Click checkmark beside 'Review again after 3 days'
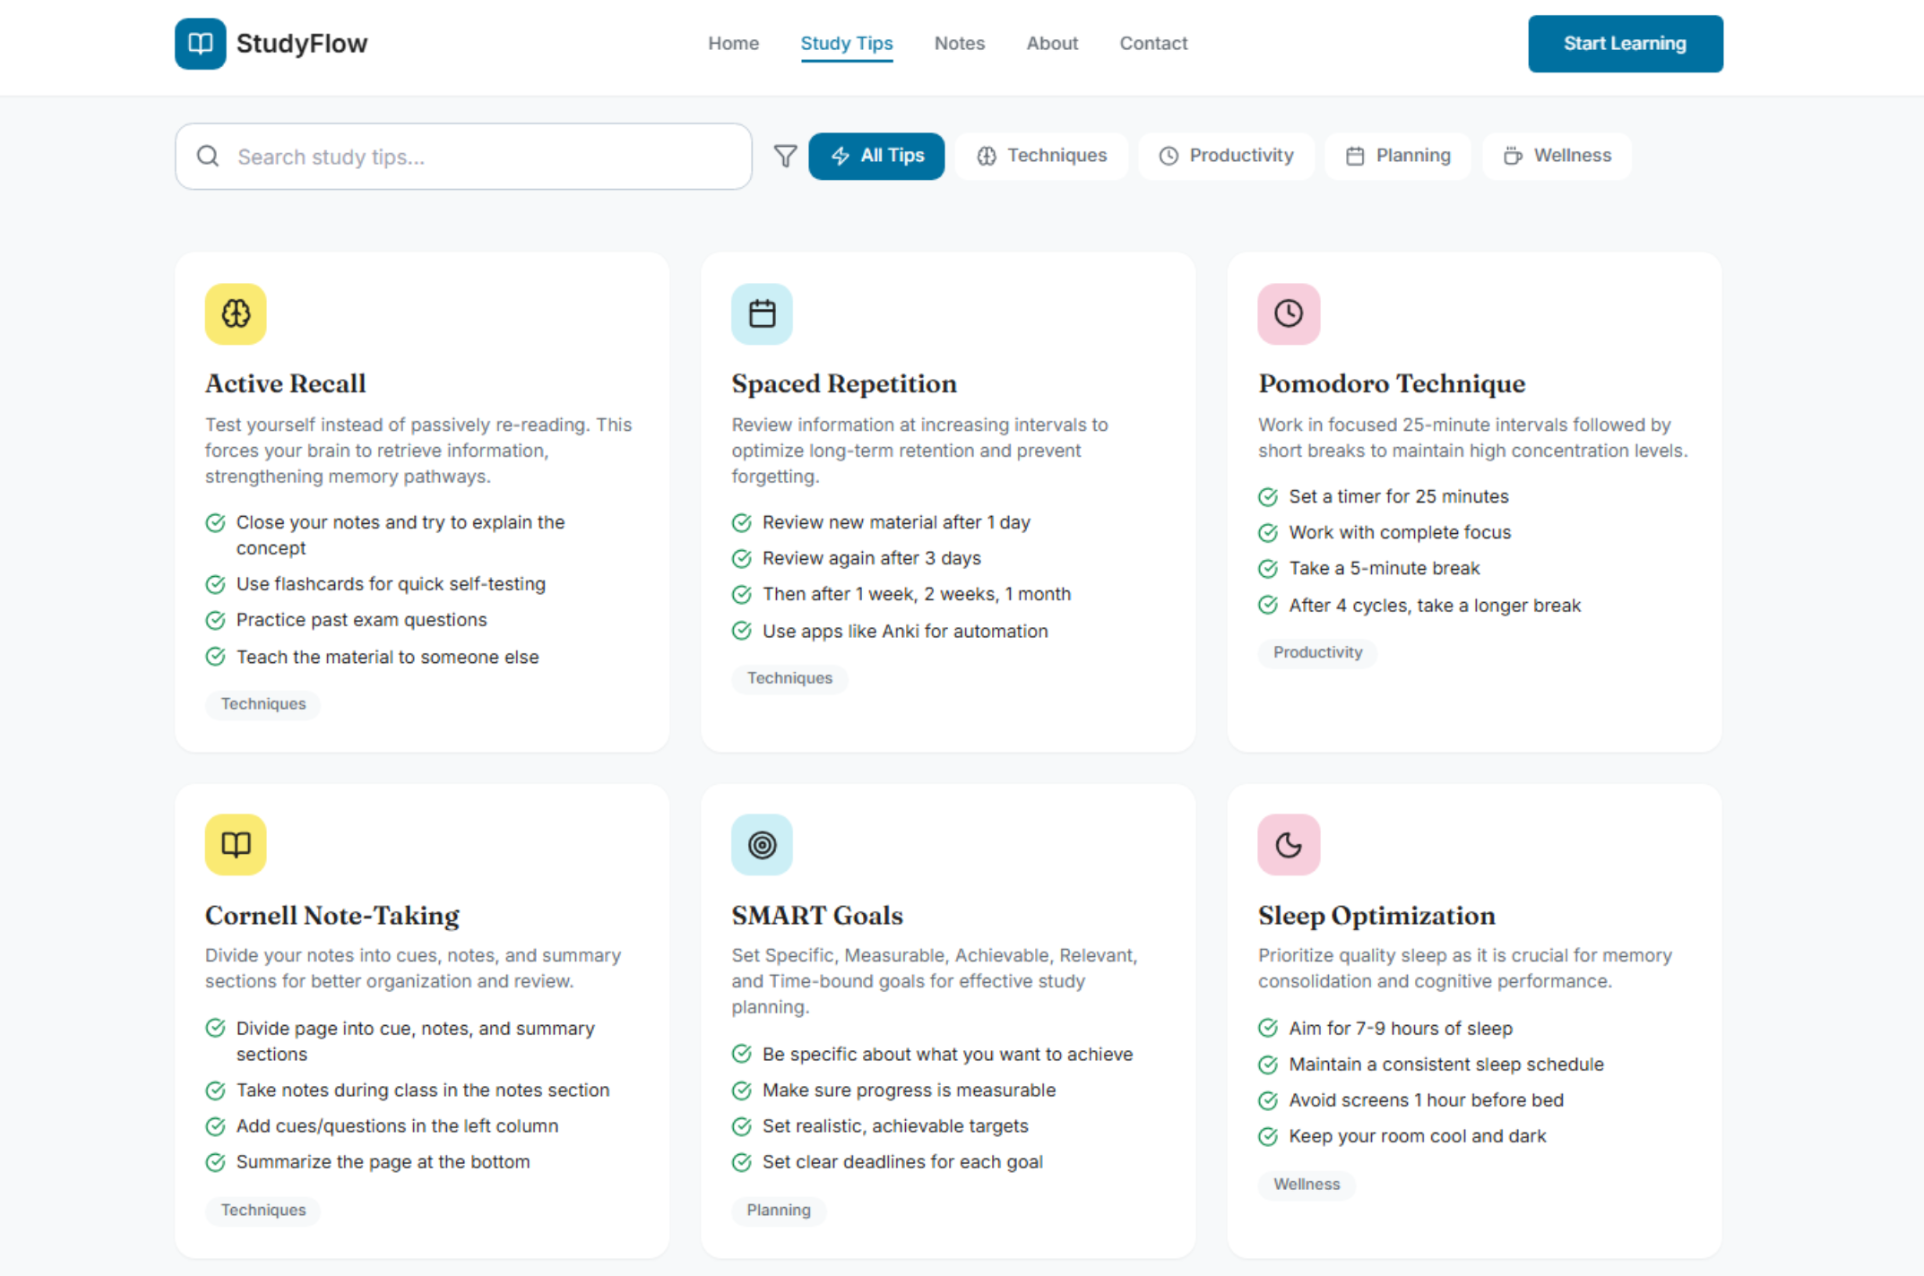 pos(741,558)
